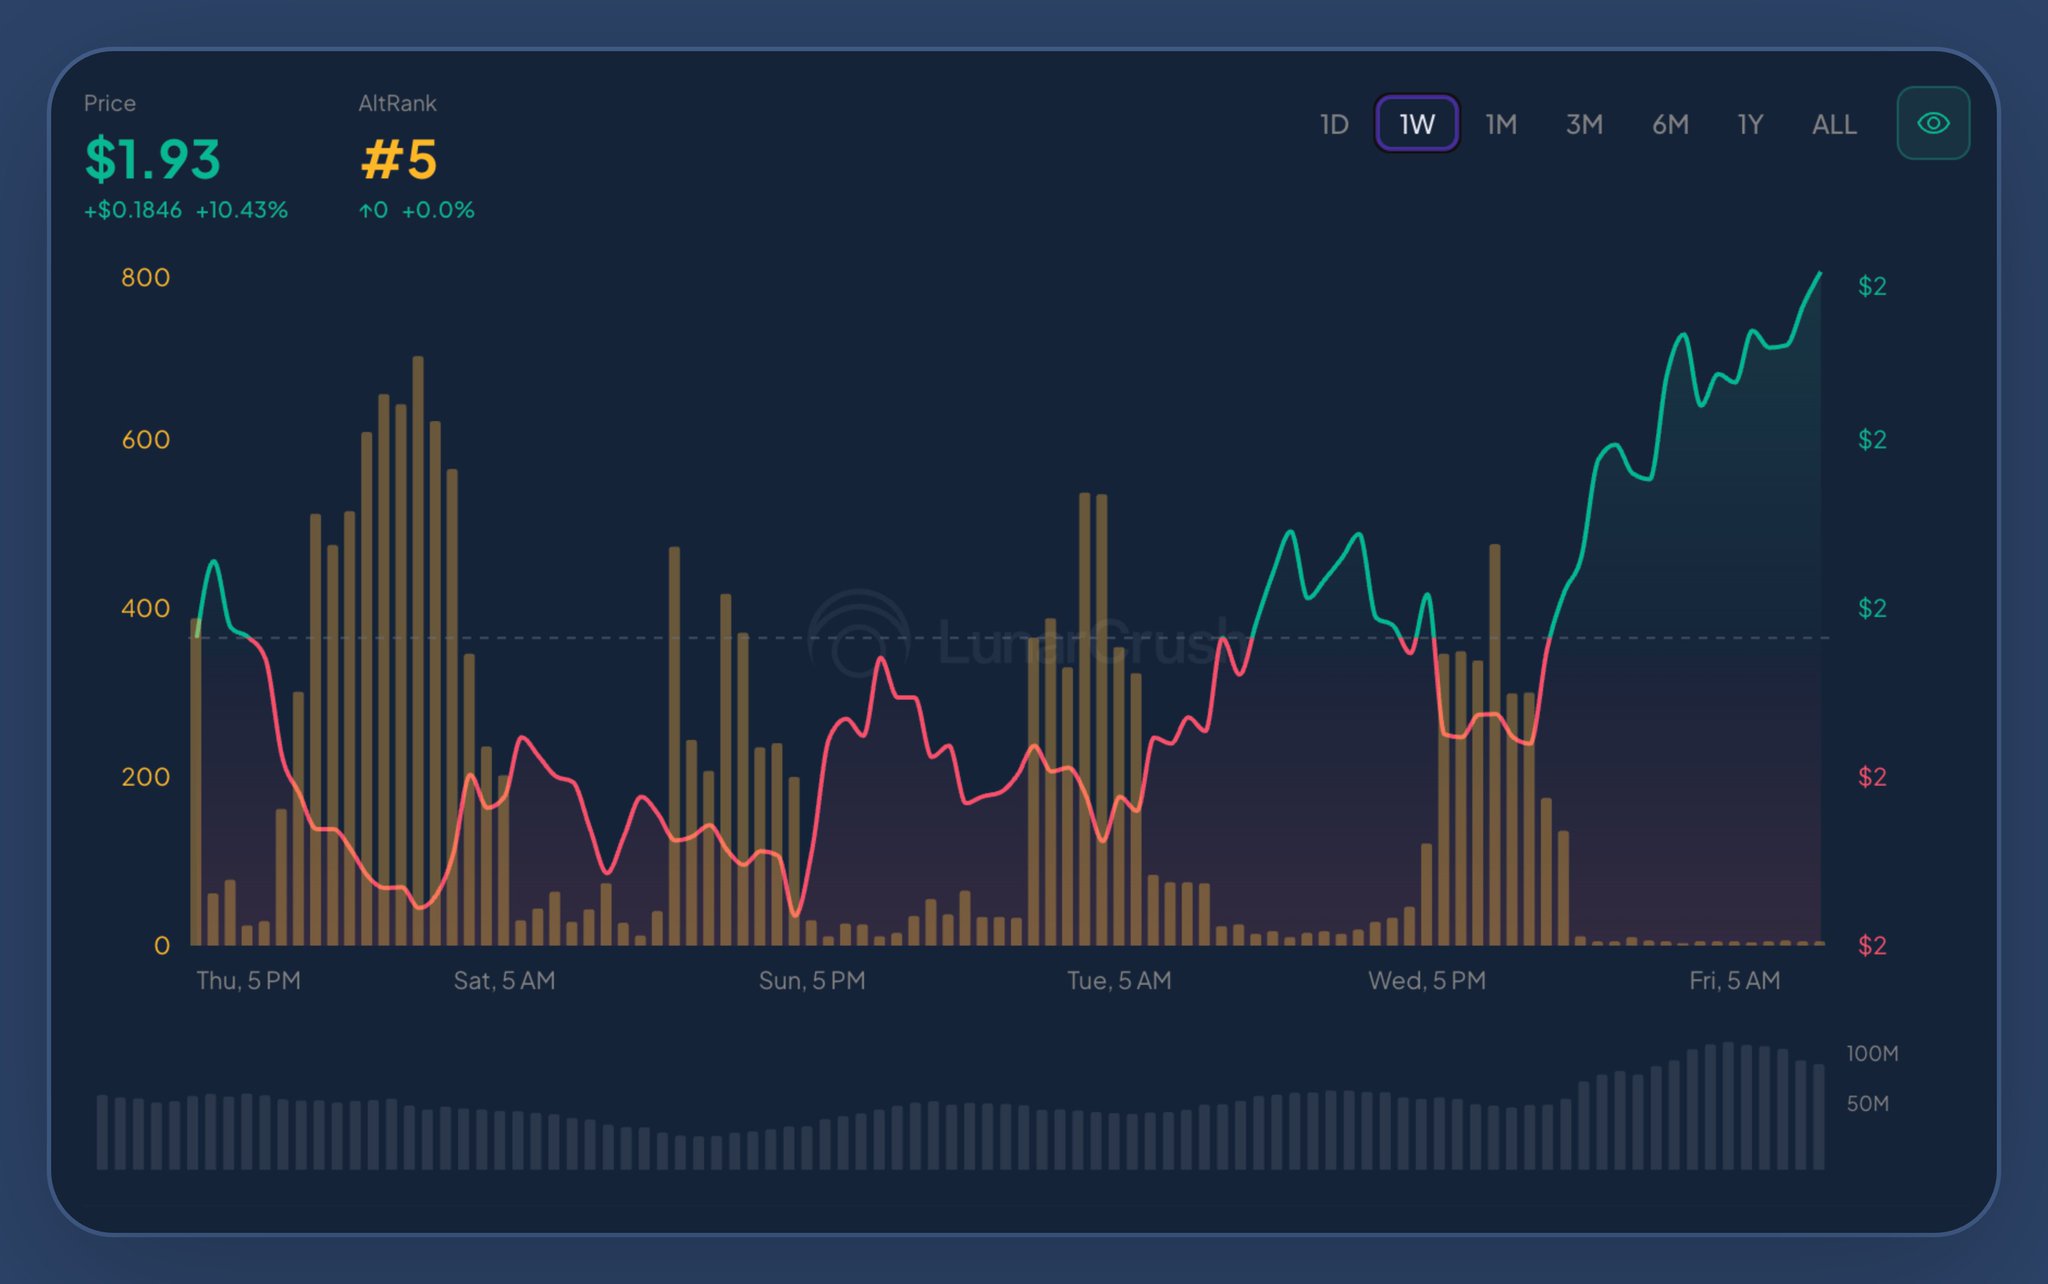
Task: Click the AltRank label
Action: pos(397,103)
